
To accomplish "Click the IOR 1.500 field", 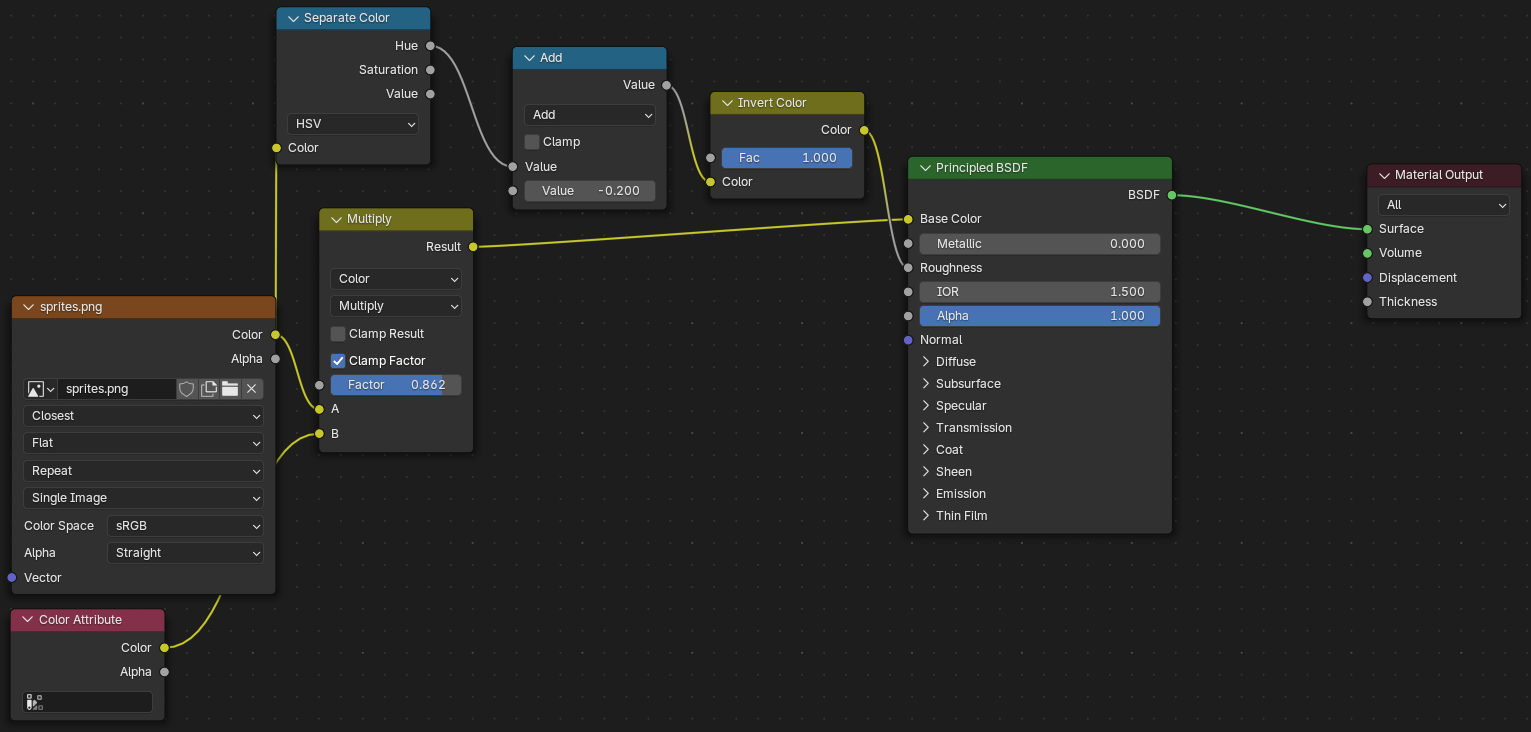I will pyautogui.click(x=1040, y=292).
